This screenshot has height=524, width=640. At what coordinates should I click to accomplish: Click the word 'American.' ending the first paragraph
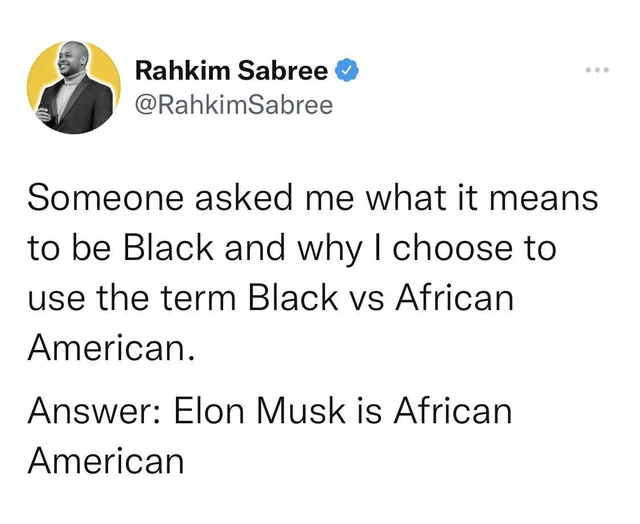[x=111, y=348]
